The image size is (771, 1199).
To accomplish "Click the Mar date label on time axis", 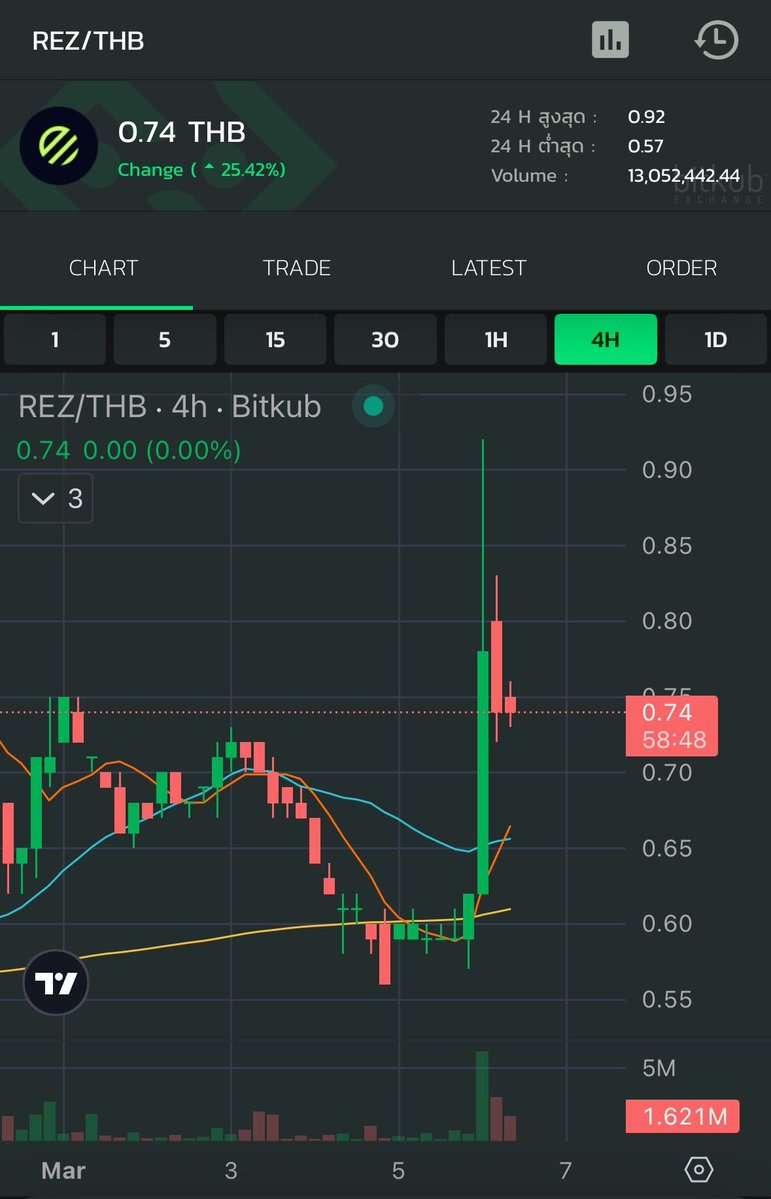I will (63, 1169).
